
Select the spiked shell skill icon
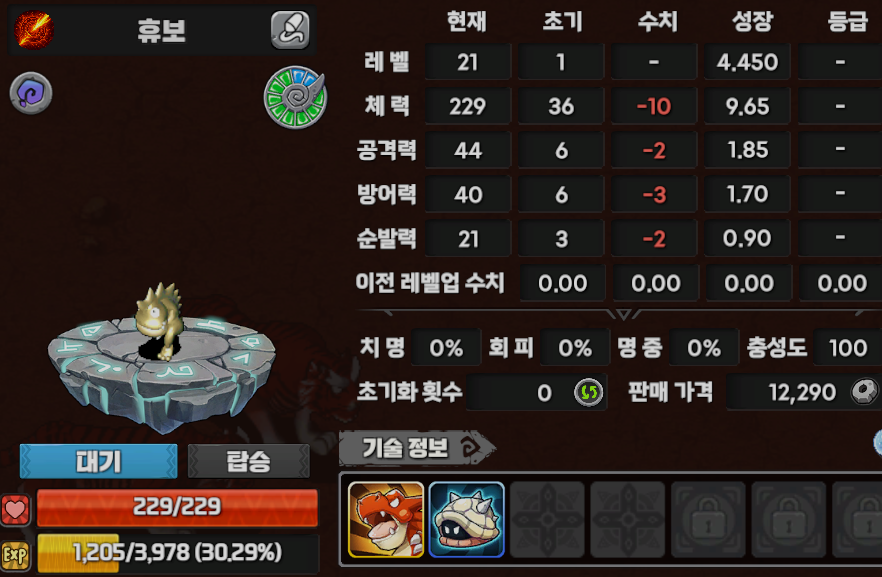tap(467, 520)
